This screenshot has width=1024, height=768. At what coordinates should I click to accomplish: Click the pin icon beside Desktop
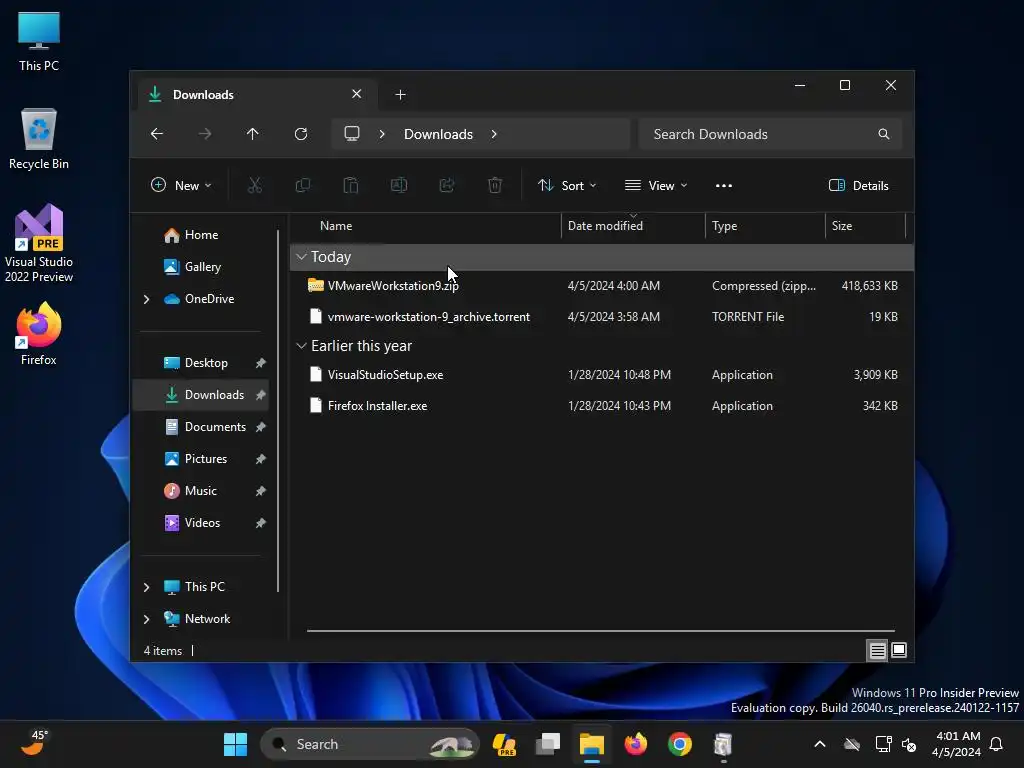(261, 363)
